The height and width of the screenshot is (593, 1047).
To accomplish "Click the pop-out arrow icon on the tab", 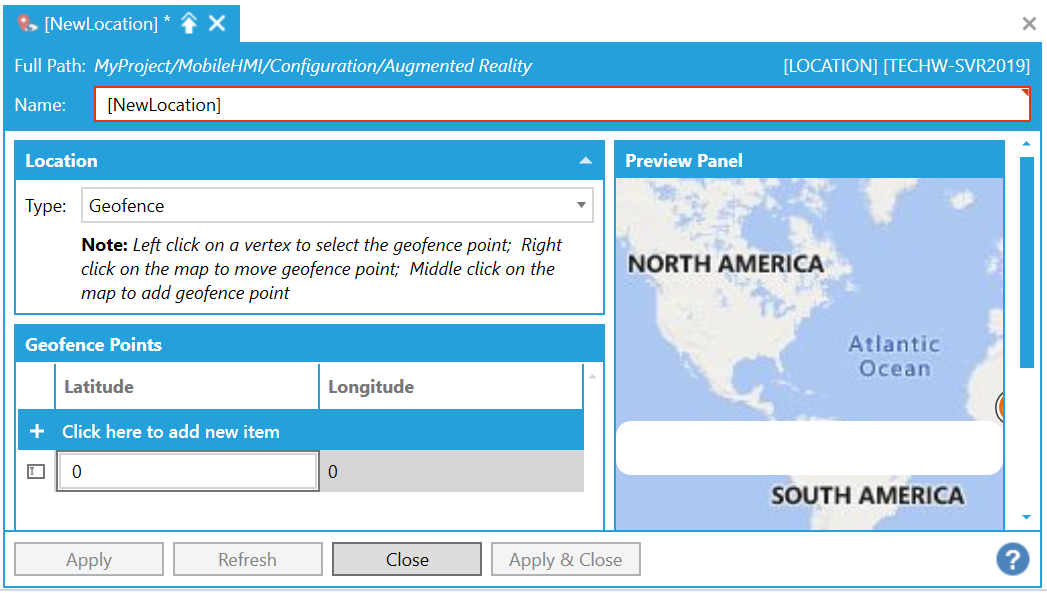I will (189, 23).
